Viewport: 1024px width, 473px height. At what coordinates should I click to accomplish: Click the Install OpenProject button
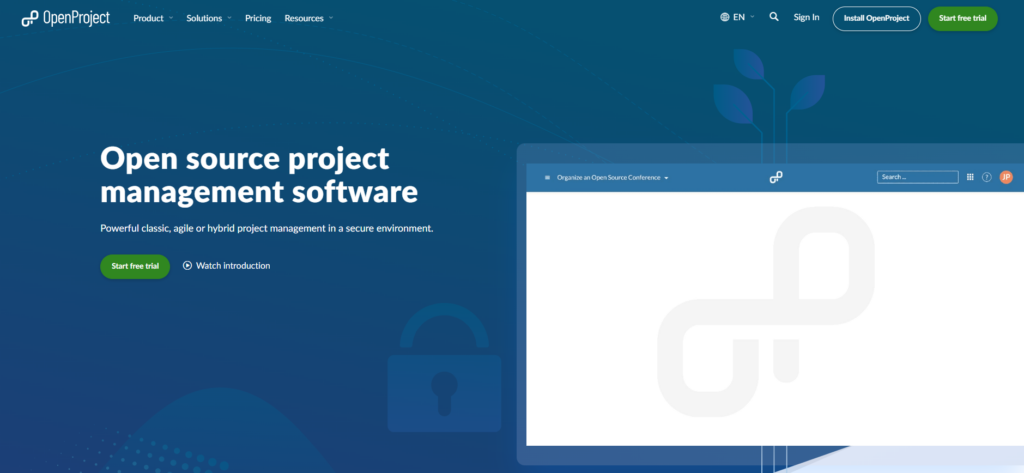pos(876,18)
